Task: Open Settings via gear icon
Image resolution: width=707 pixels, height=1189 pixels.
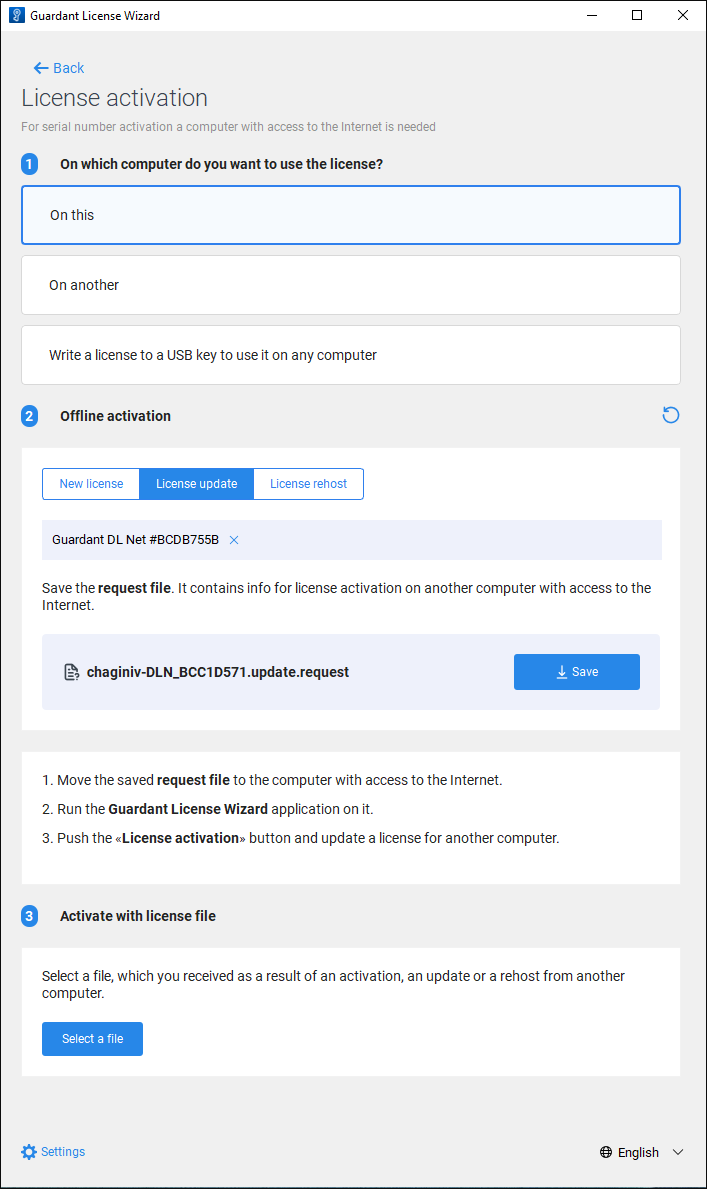Action: point(29,1152)
